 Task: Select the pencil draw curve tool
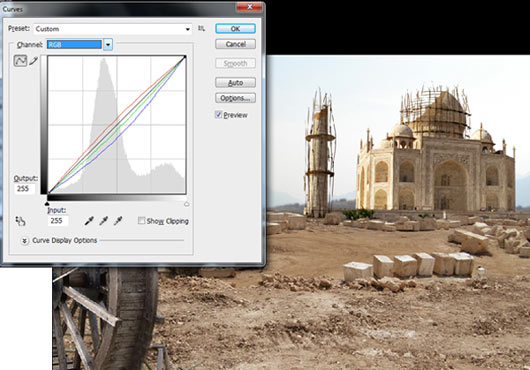click(x=33, y=61)
